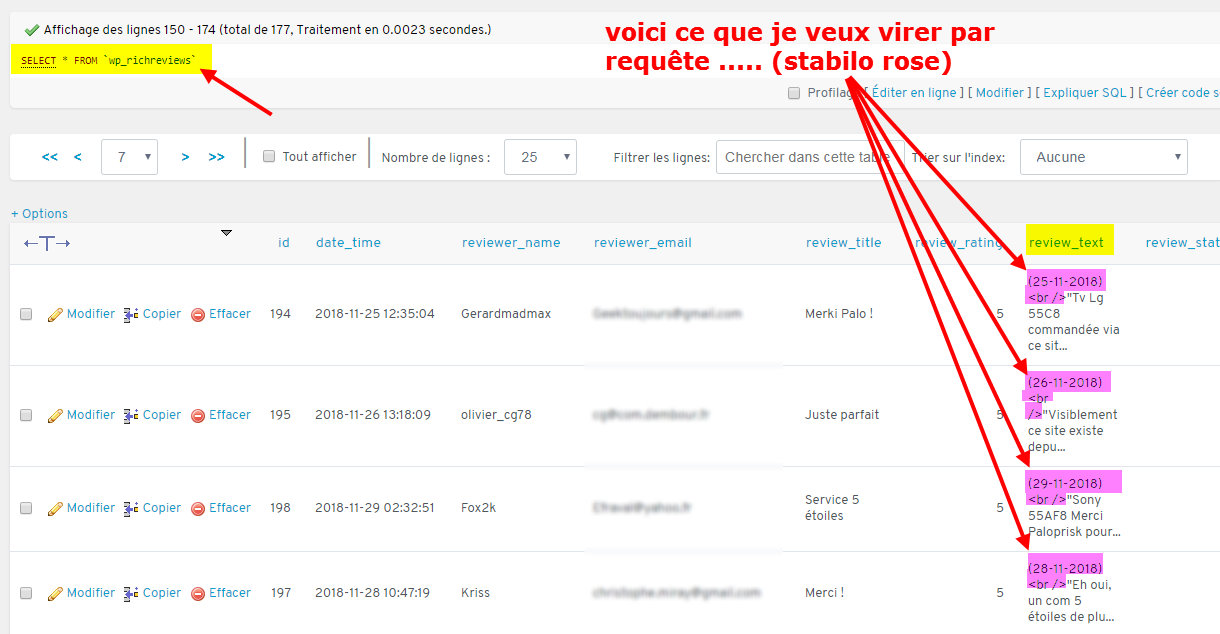
Task: Select the checkbox for row 198
Action: tap(26, 508)
